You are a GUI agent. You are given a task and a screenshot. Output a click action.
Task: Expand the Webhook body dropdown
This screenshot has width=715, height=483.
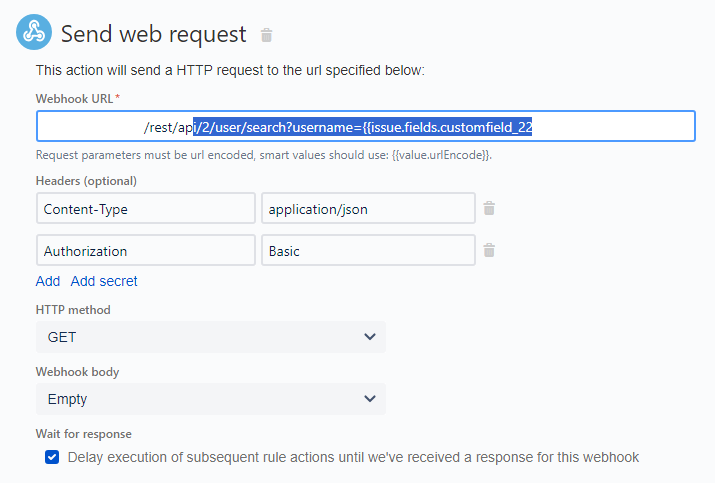(210, 399)
